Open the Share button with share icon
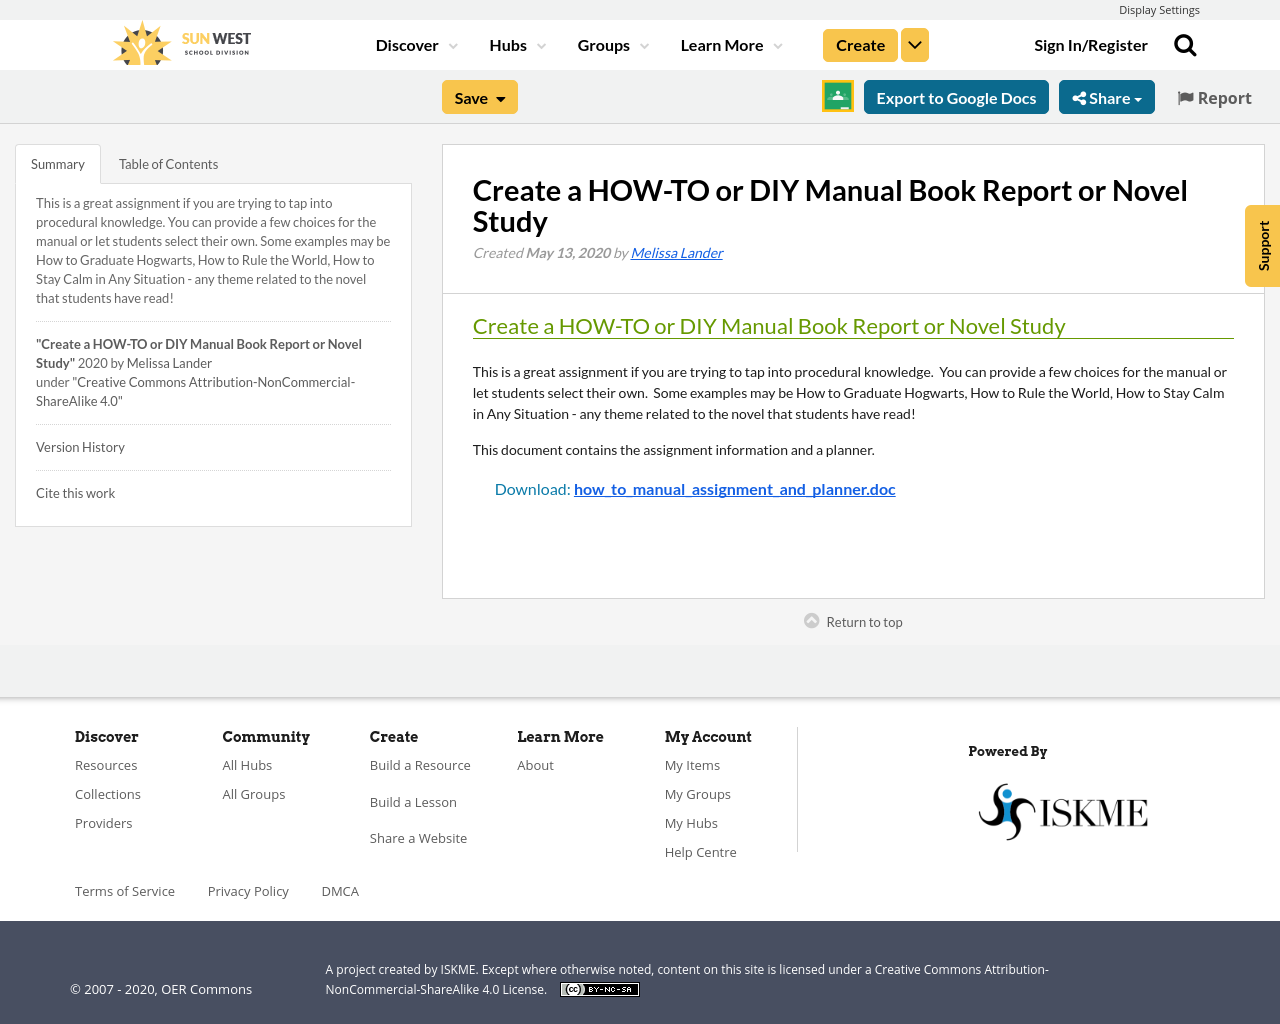 pyautogui.click(x=1106, y=96)
